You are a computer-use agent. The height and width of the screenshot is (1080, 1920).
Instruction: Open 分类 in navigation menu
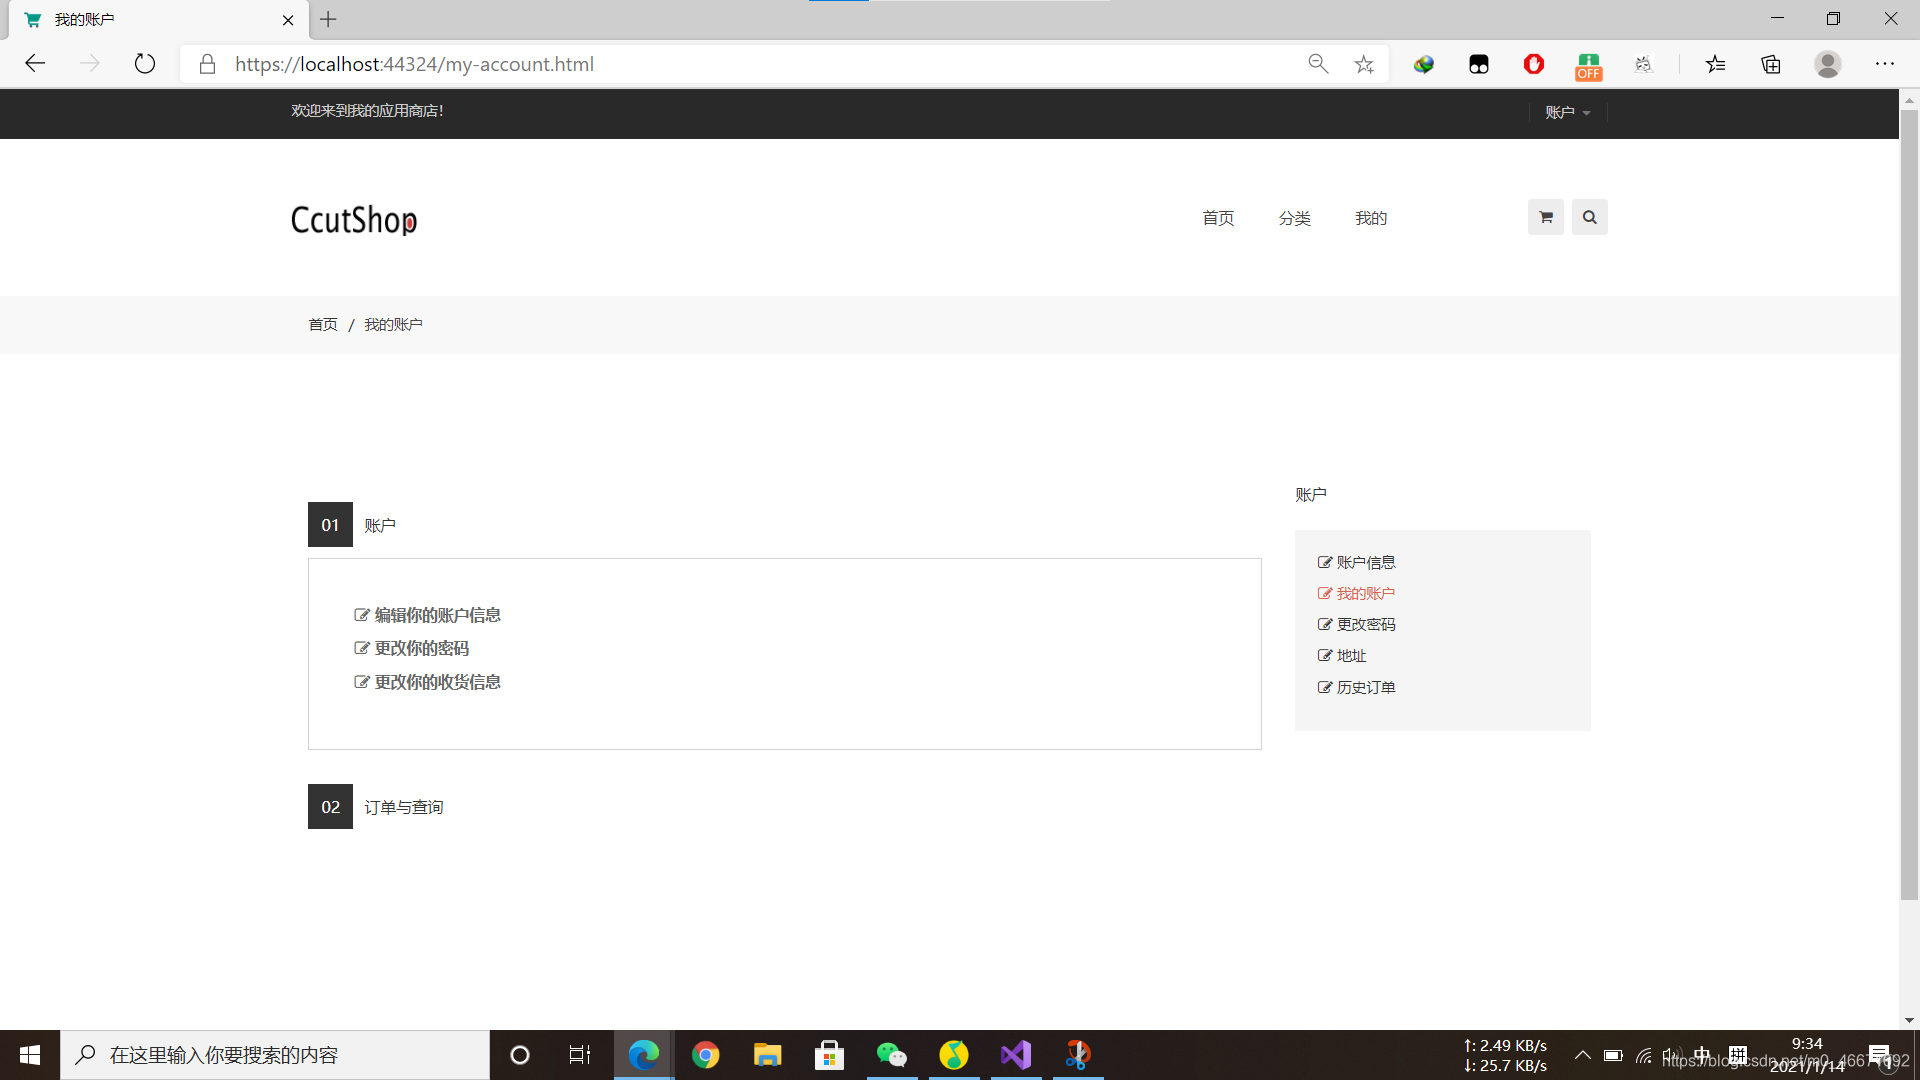[1294, 218]
